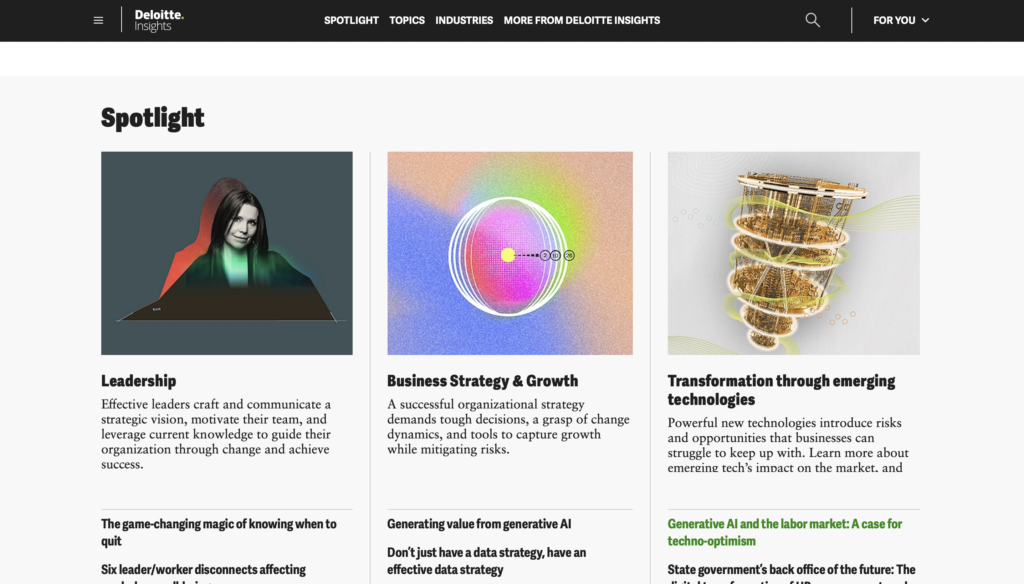
Task: Expand the For You dropdown
Action: pyautogui.click(x=901, y=20)
